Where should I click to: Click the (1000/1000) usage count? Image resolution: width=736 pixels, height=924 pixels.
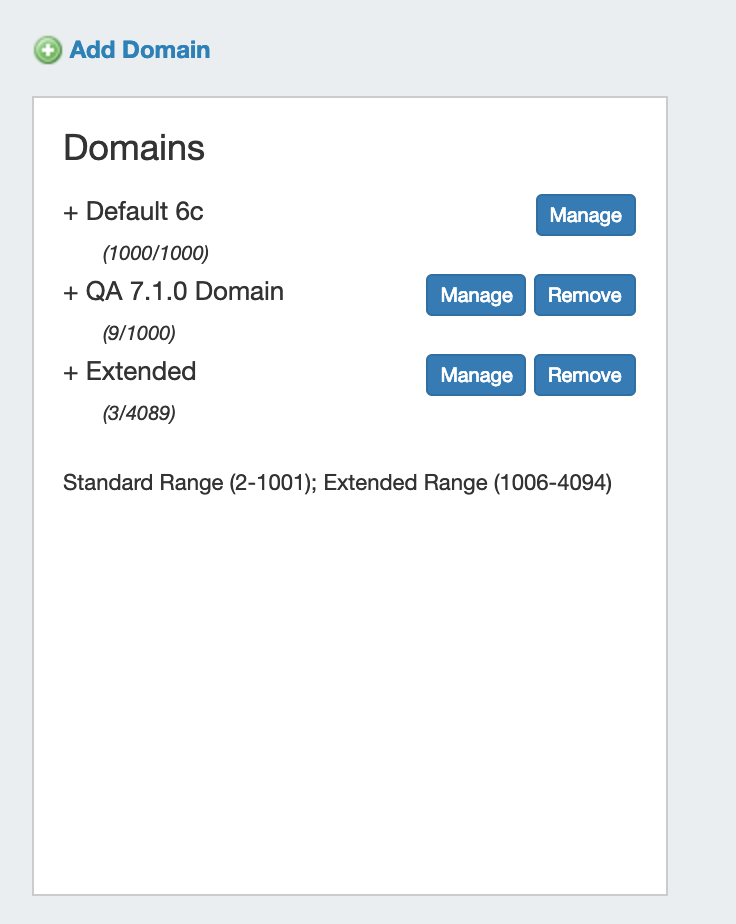(156, 252)
